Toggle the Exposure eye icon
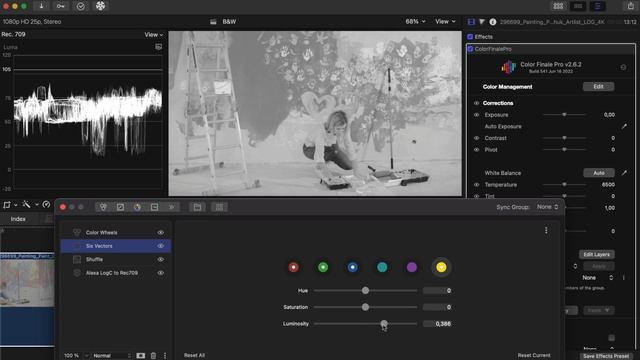 click(476, 115)
